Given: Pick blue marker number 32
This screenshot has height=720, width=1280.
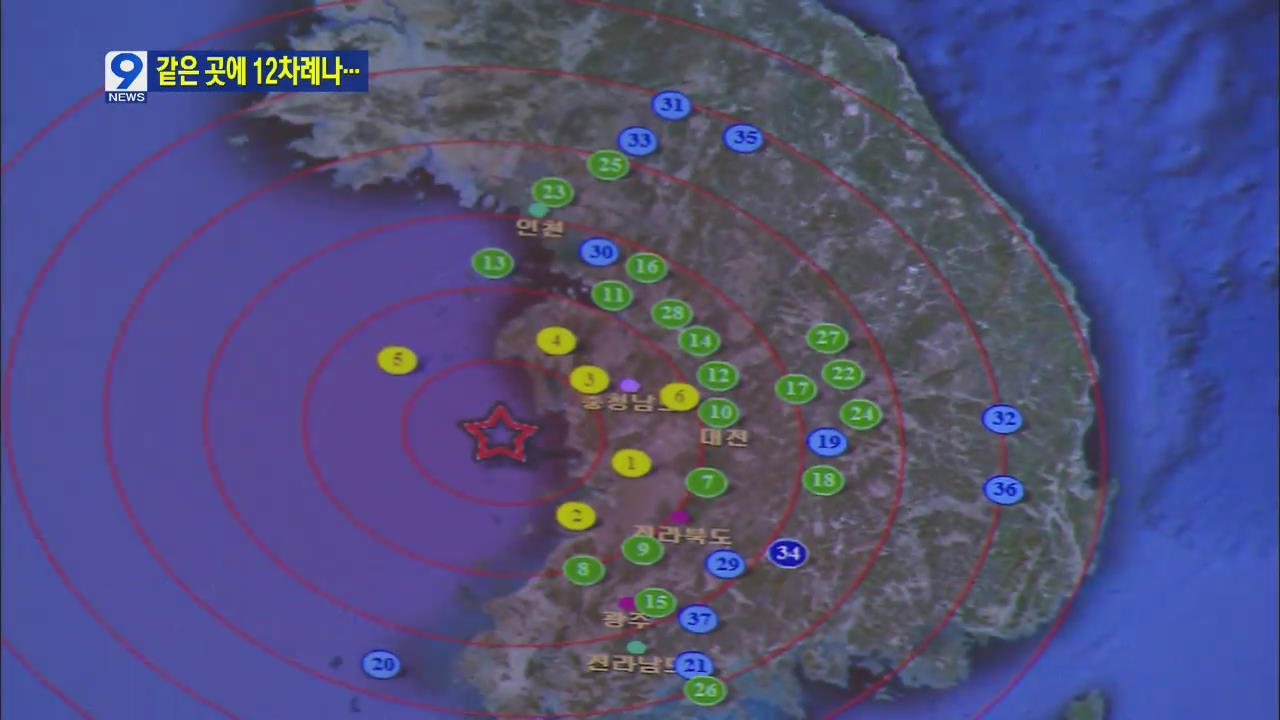Looking at the screenshot, I should pos(1002,419).
